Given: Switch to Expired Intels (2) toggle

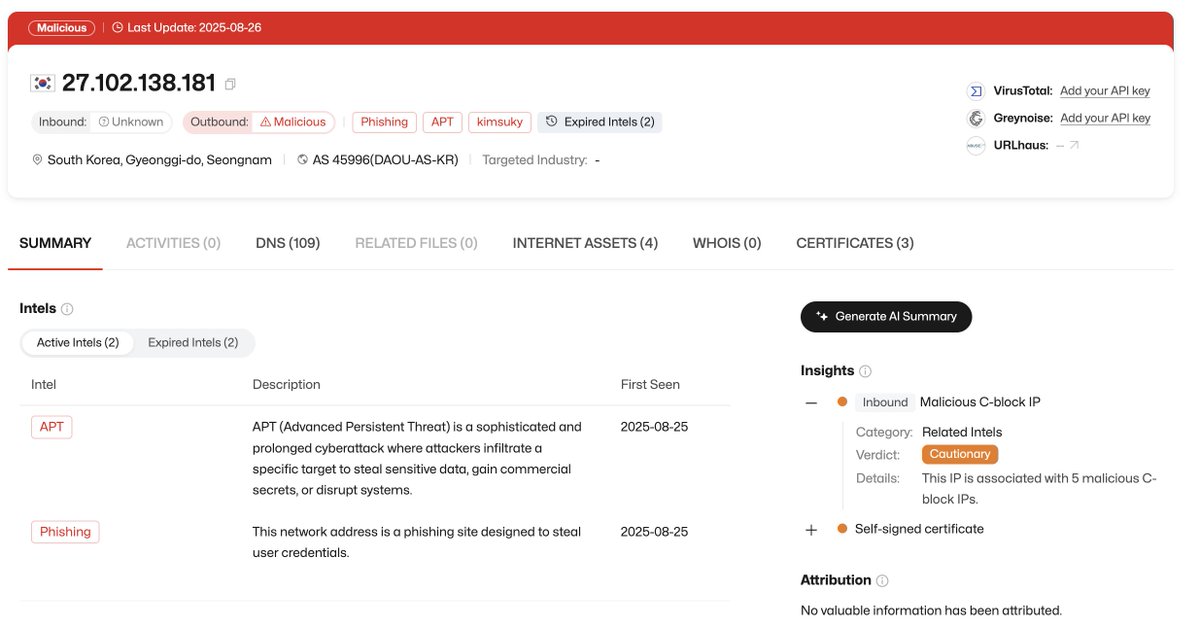Looking at the screenshot, I should coord(193,342).
